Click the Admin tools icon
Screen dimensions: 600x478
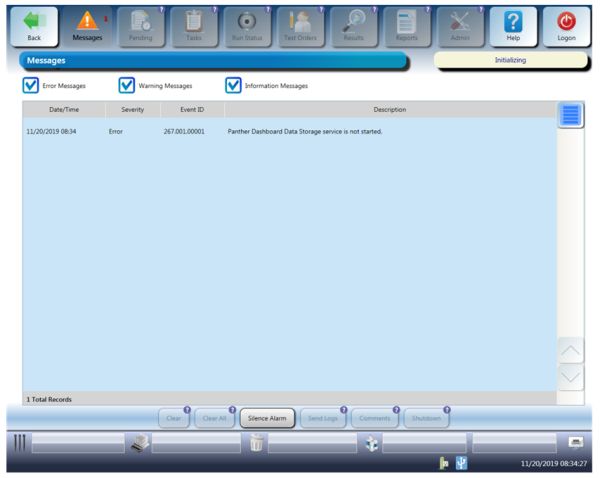click(x=460, y=21)
